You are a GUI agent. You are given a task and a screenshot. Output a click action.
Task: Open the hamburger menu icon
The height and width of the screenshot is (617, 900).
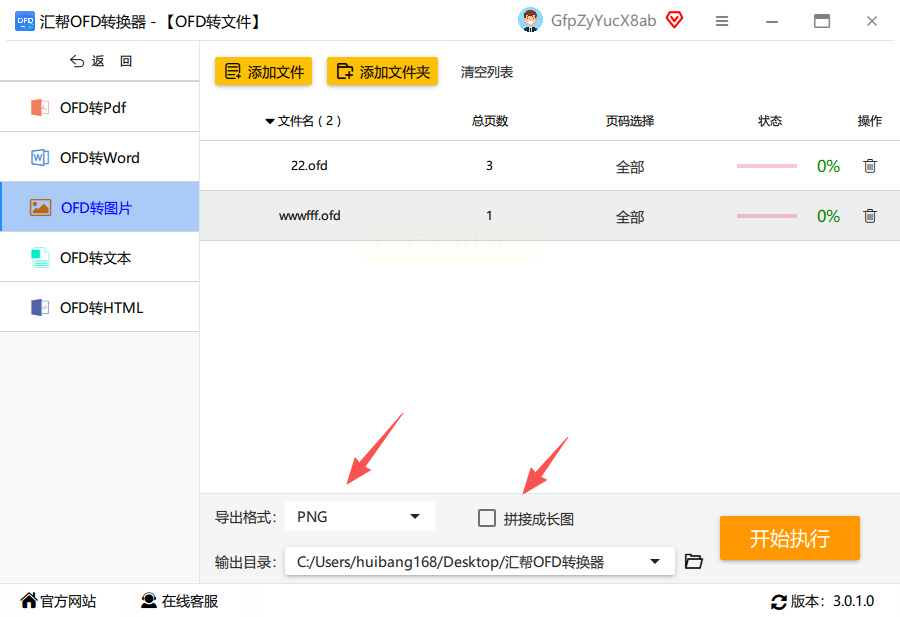click(x=721, y=21)
